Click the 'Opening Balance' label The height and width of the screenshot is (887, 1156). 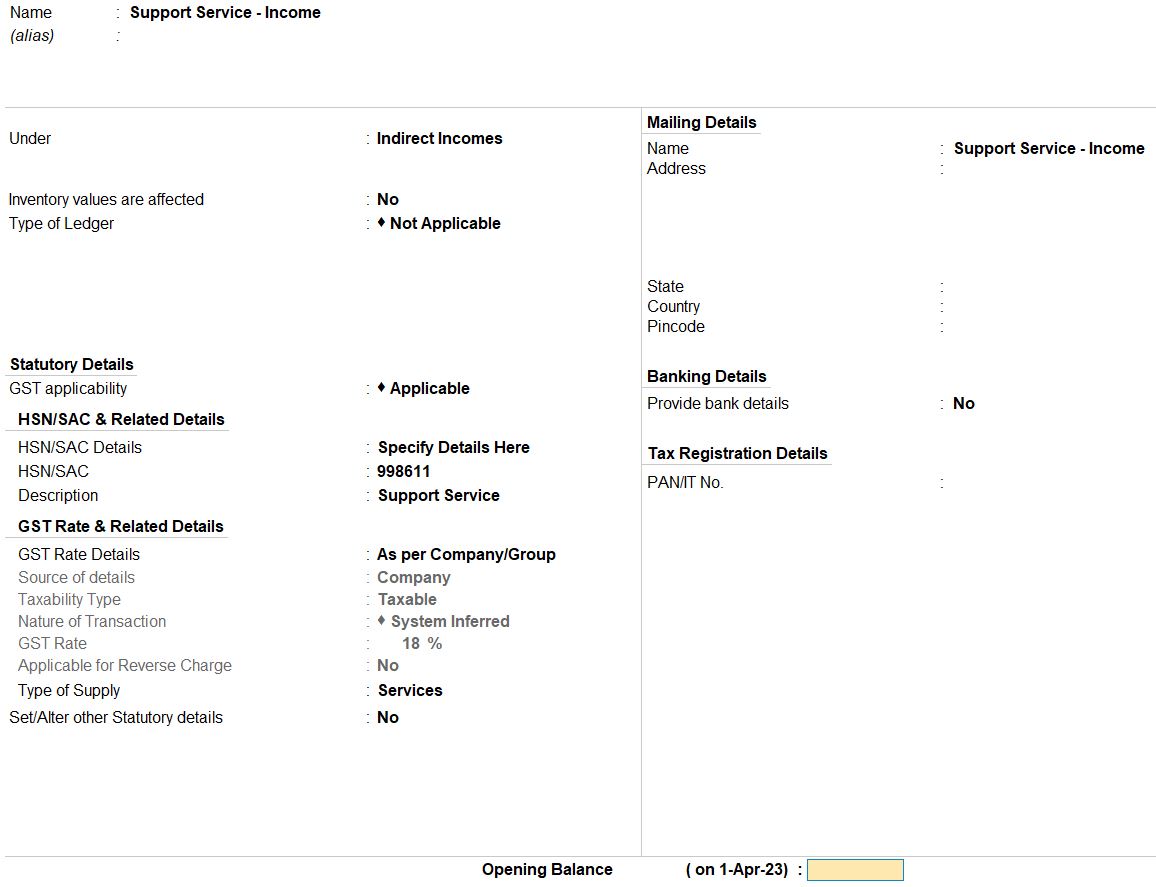(547, 870)
